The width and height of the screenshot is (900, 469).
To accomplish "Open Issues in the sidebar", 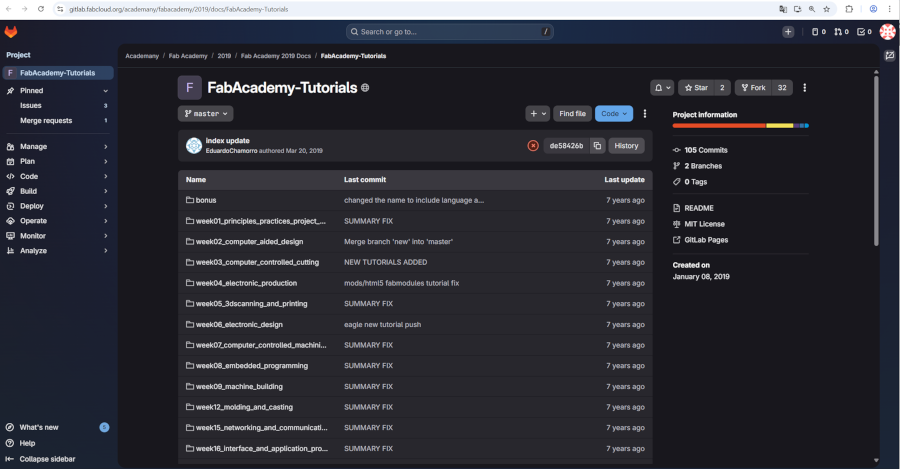I will point(57,106).
